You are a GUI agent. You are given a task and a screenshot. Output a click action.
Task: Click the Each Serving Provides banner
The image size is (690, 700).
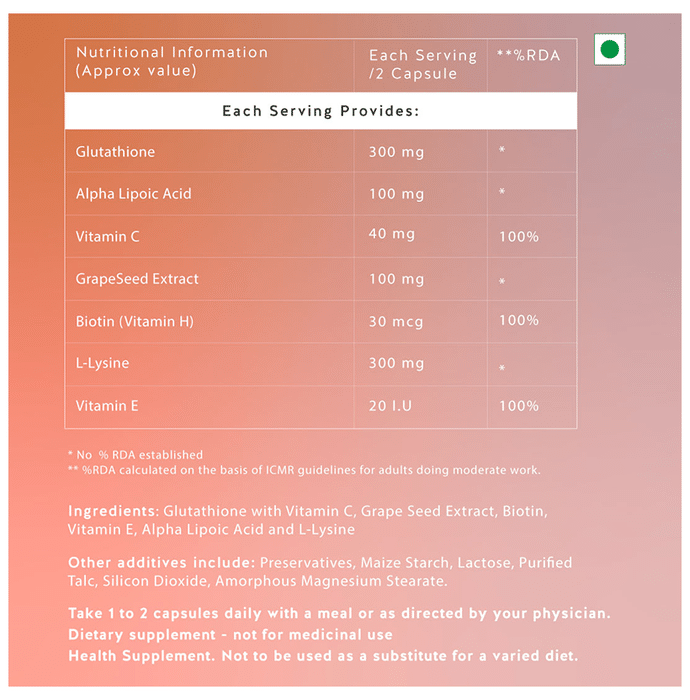pyautogui.click(x=320, y=110)
